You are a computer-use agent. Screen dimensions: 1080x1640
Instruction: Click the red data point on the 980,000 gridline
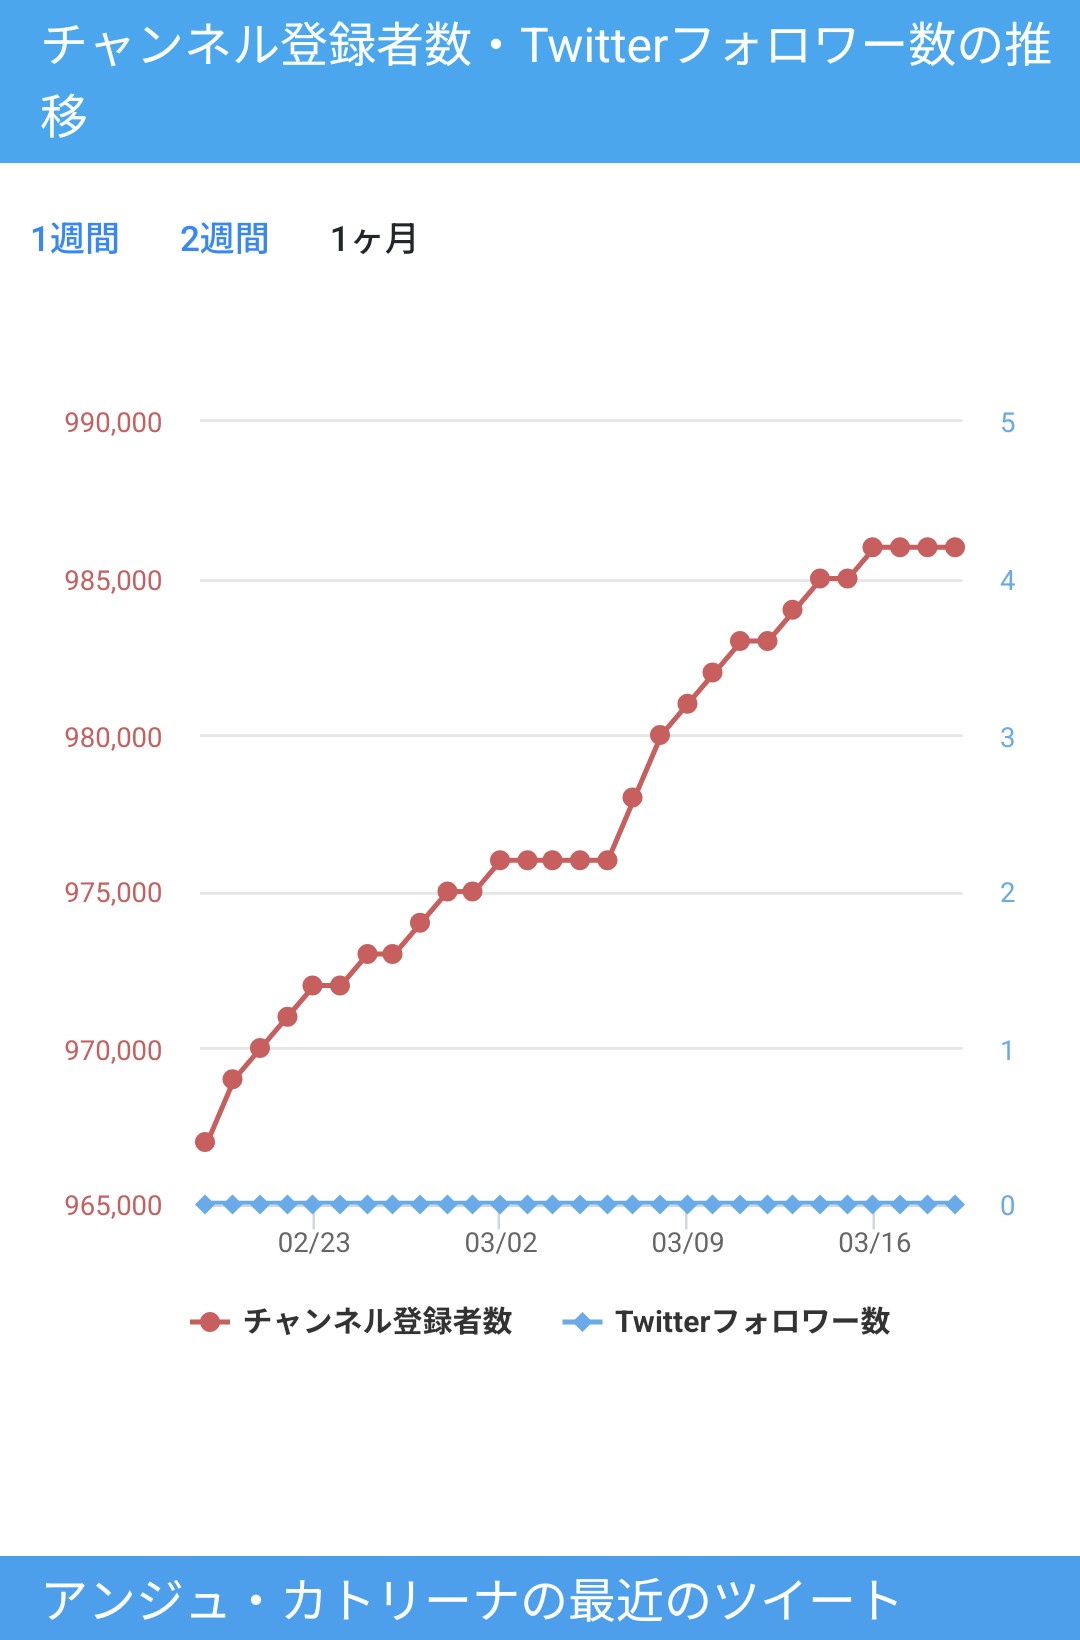660,735
